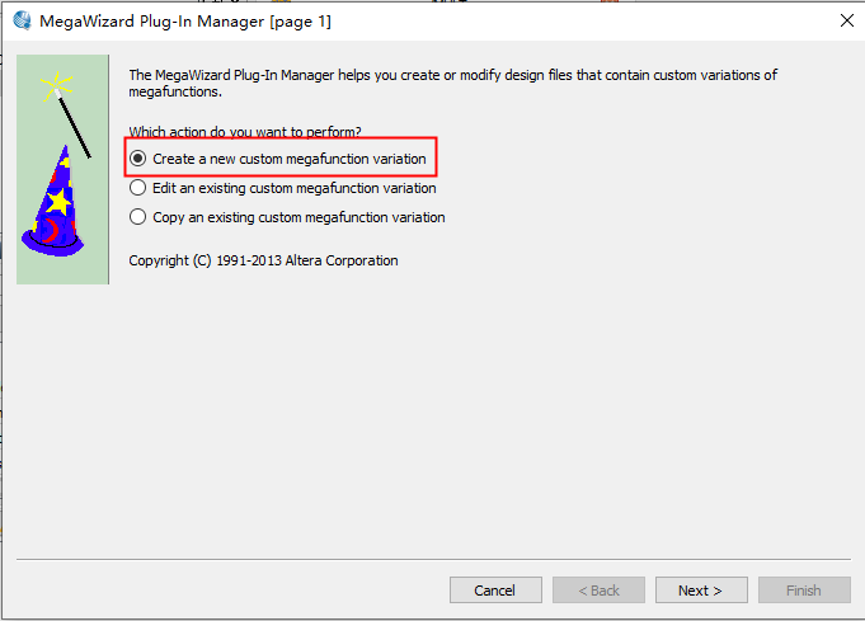Click the MegaWizard globe icon in title bar
The width and height of the screenshot is (865, 621).
click(x=21, y=21)
